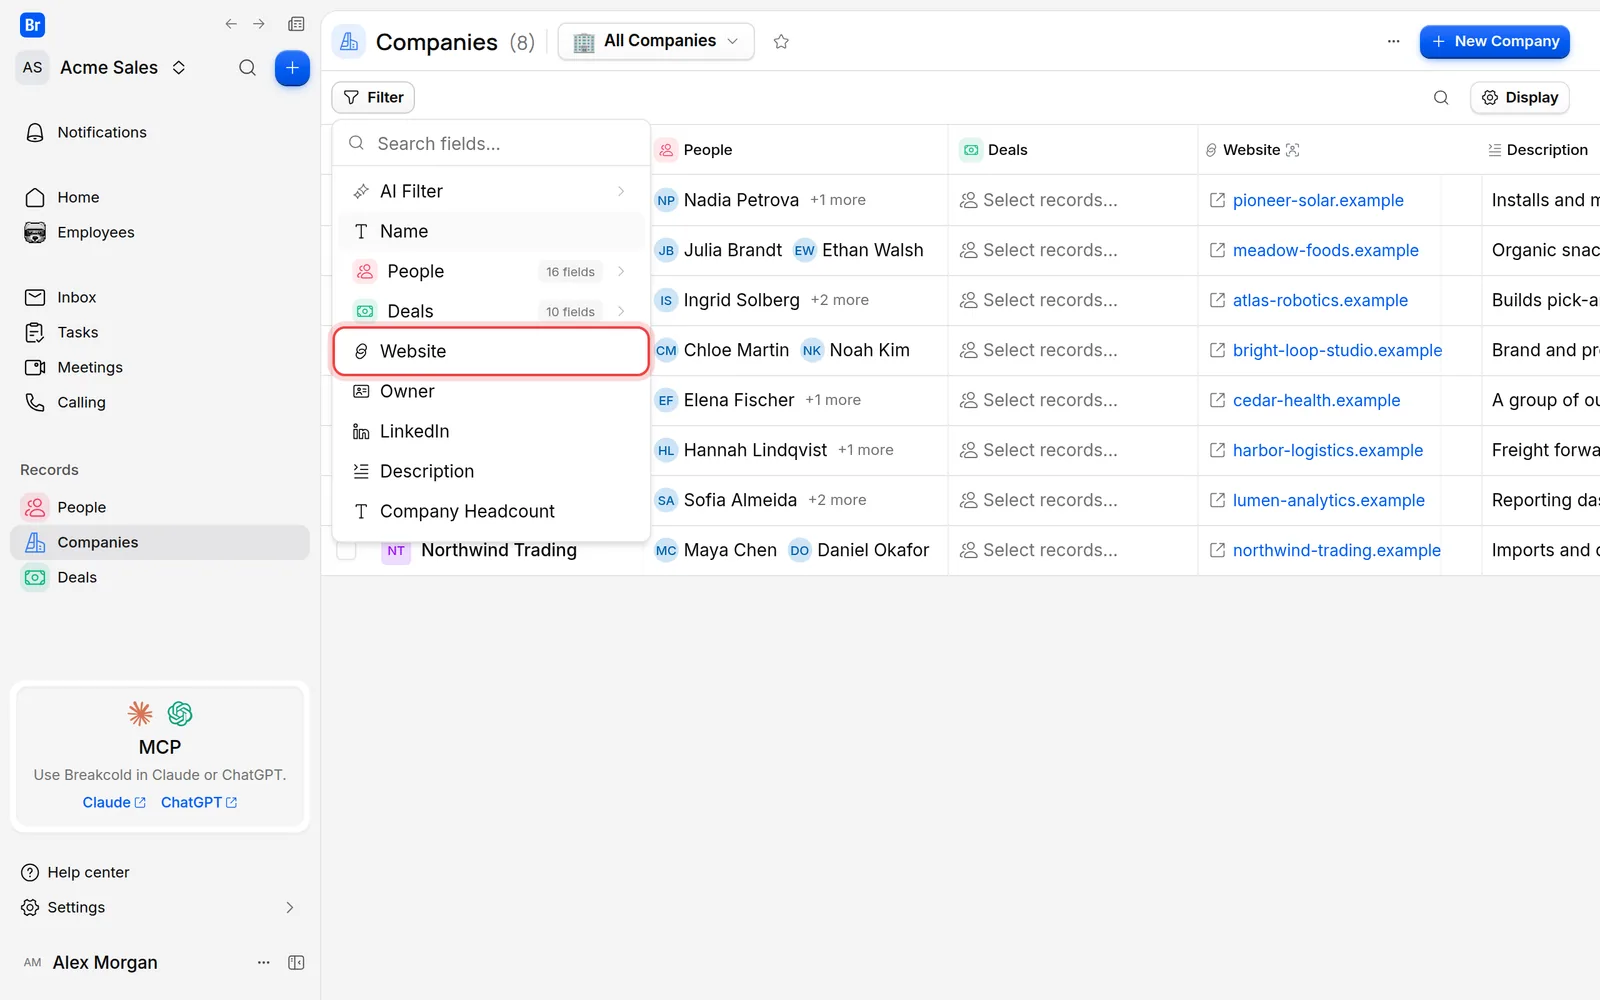Click '+2 more' next to Ingrid Solberg

(840, 300)
